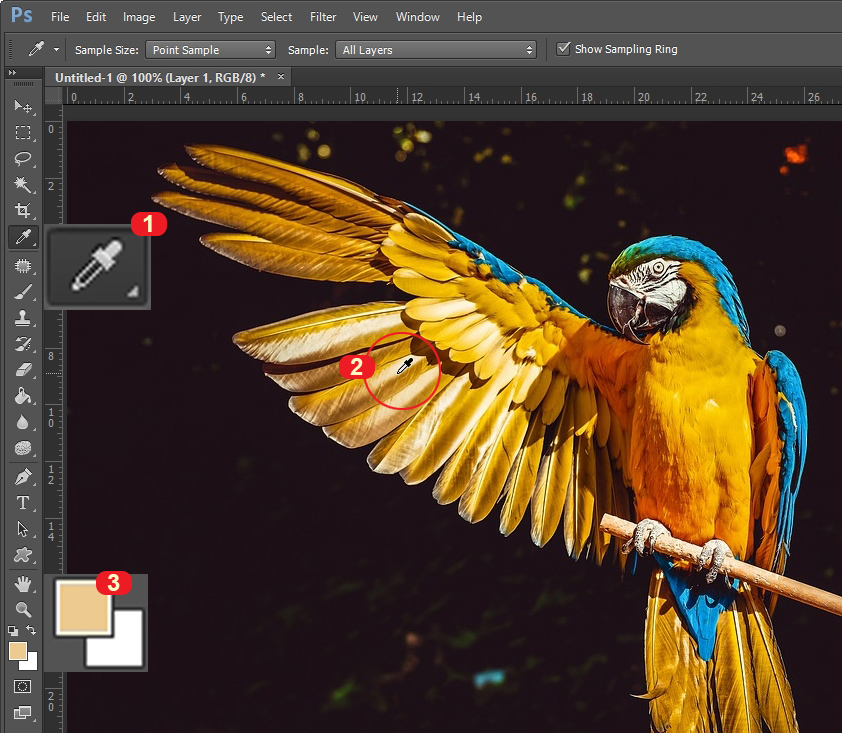
Task: Swap foreground and background colors
Action: click(31, 630)
